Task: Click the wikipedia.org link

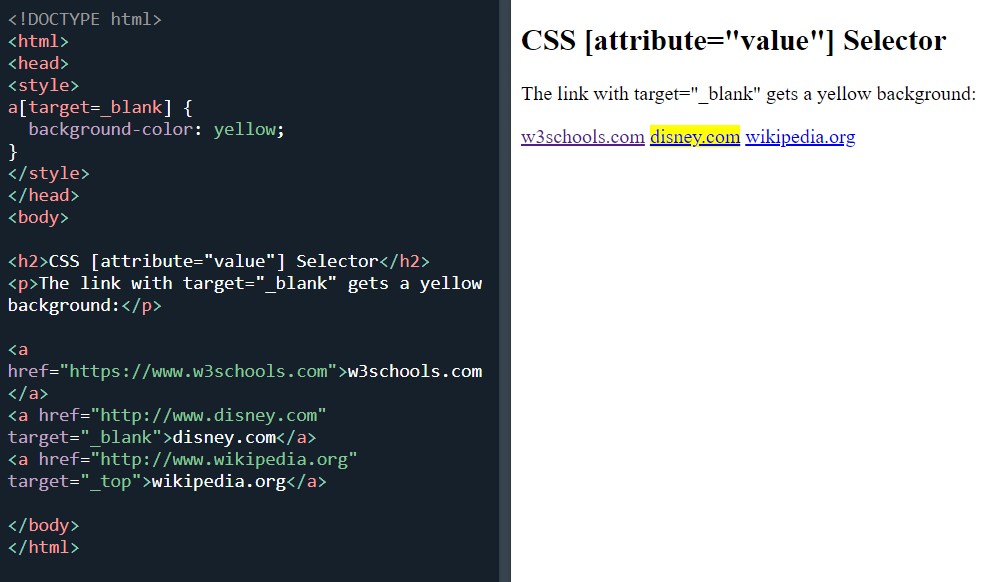Action: [x=798, y=136]
